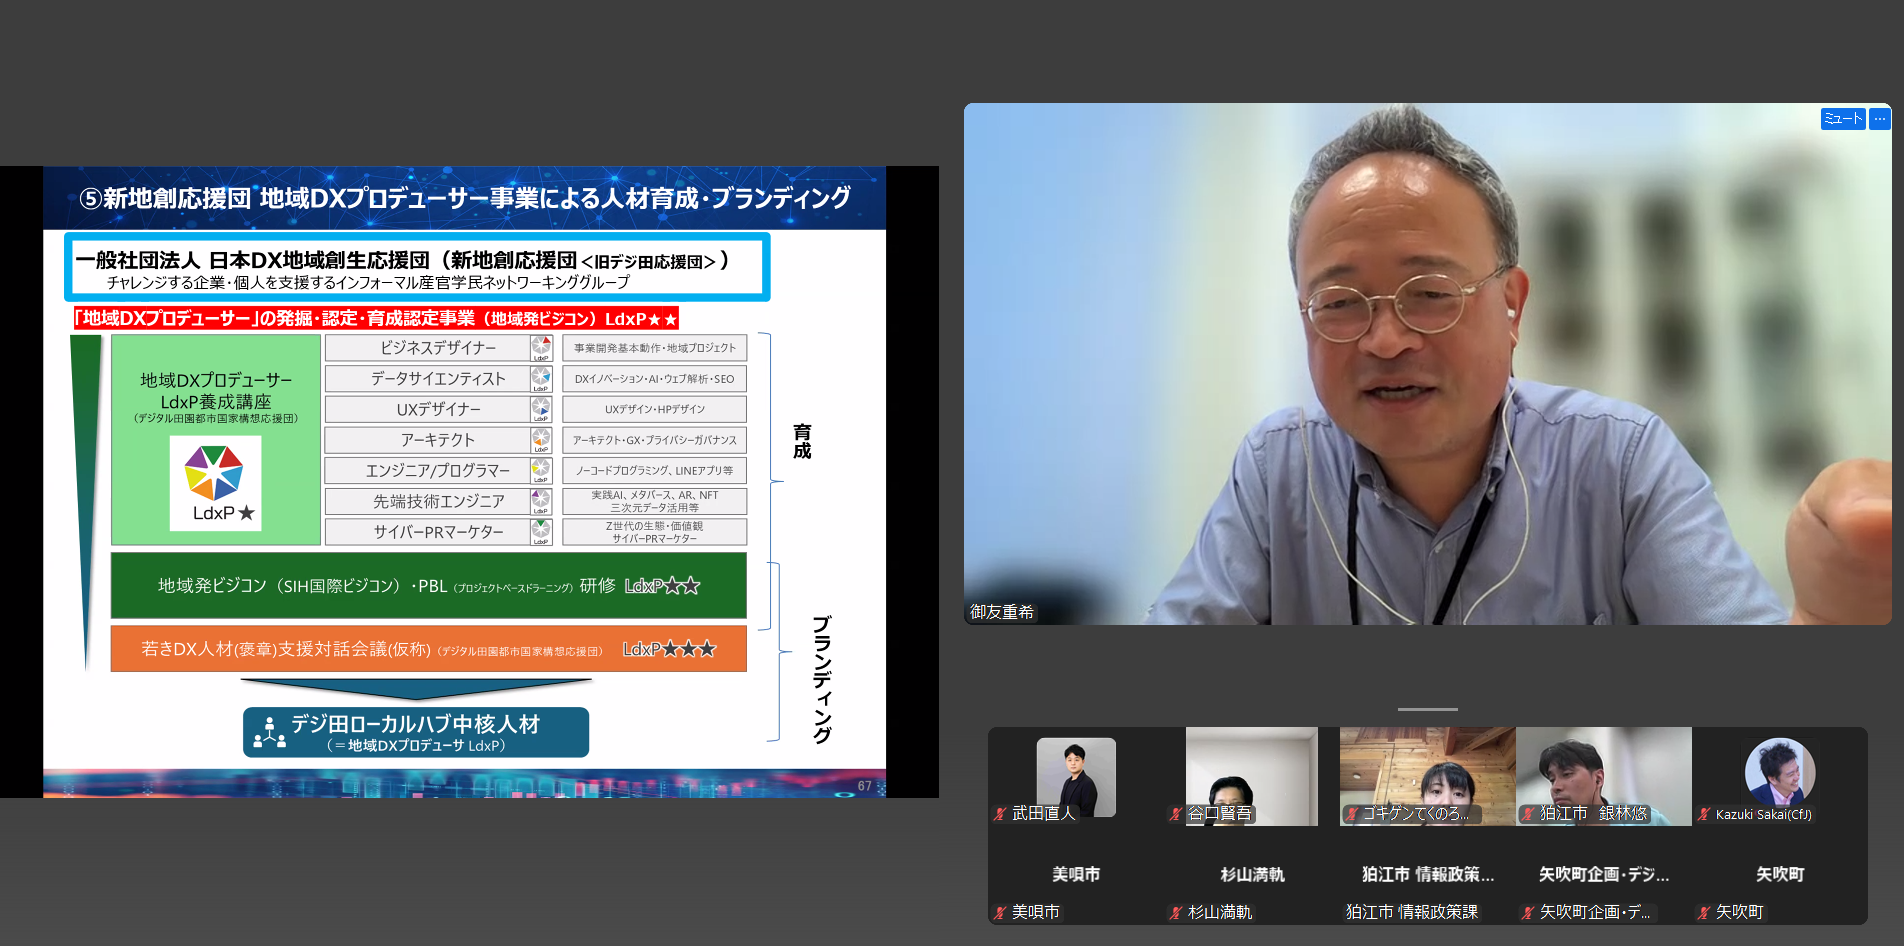Click the デジ田ローカルハブ中核人材 blue box
Screen dimensions: 1904x946
(x=416, y=732)
